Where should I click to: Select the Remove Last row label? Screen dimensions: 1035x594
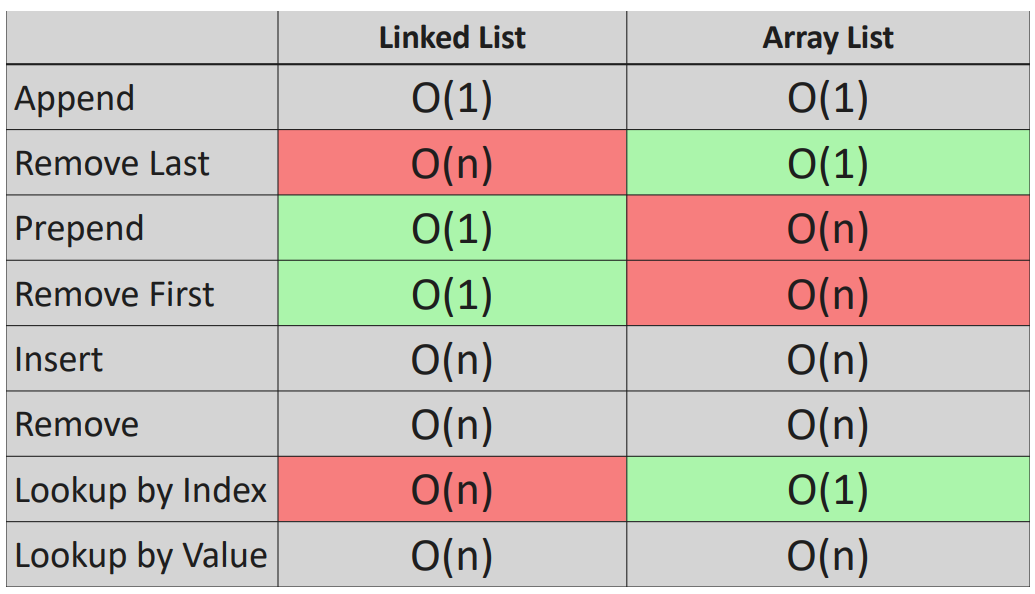click(112, 164)
